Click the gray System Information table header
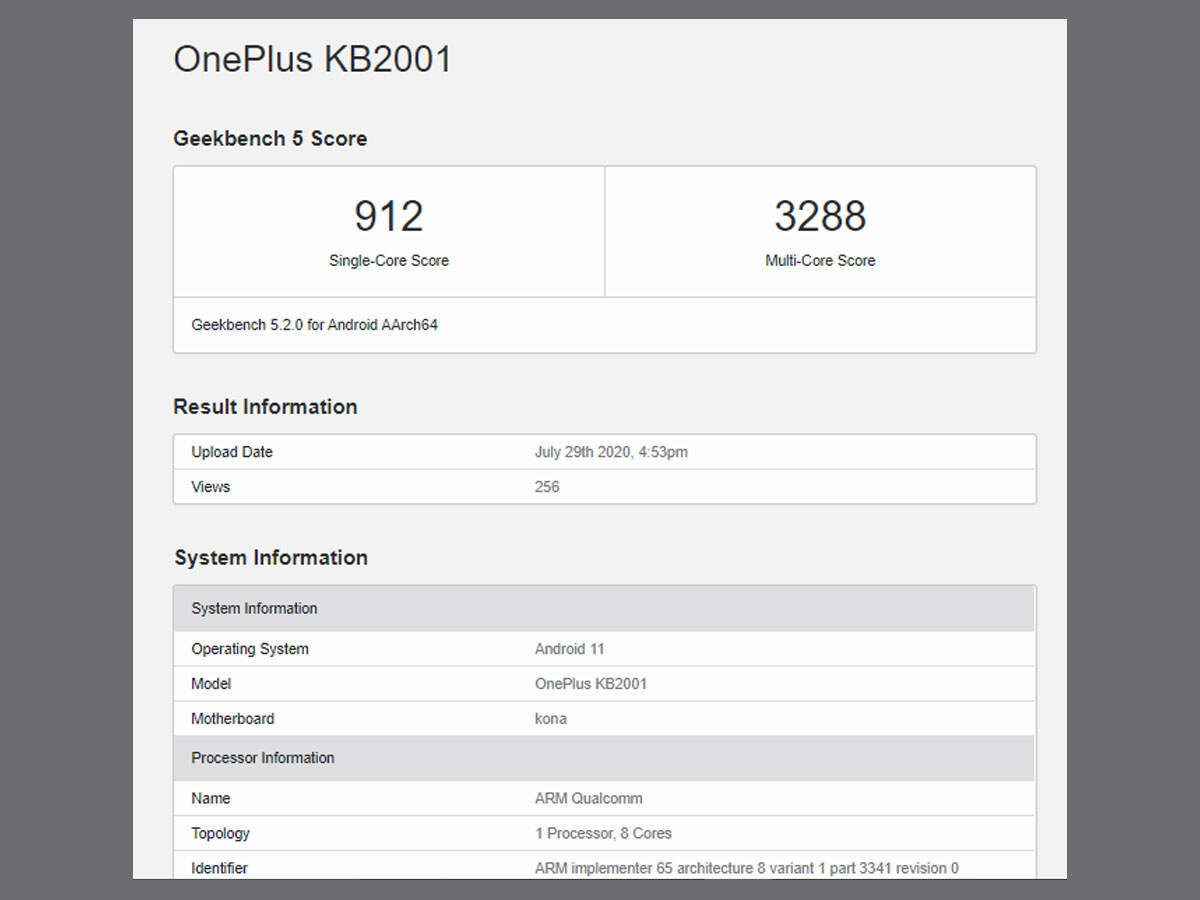 (604, 608)
